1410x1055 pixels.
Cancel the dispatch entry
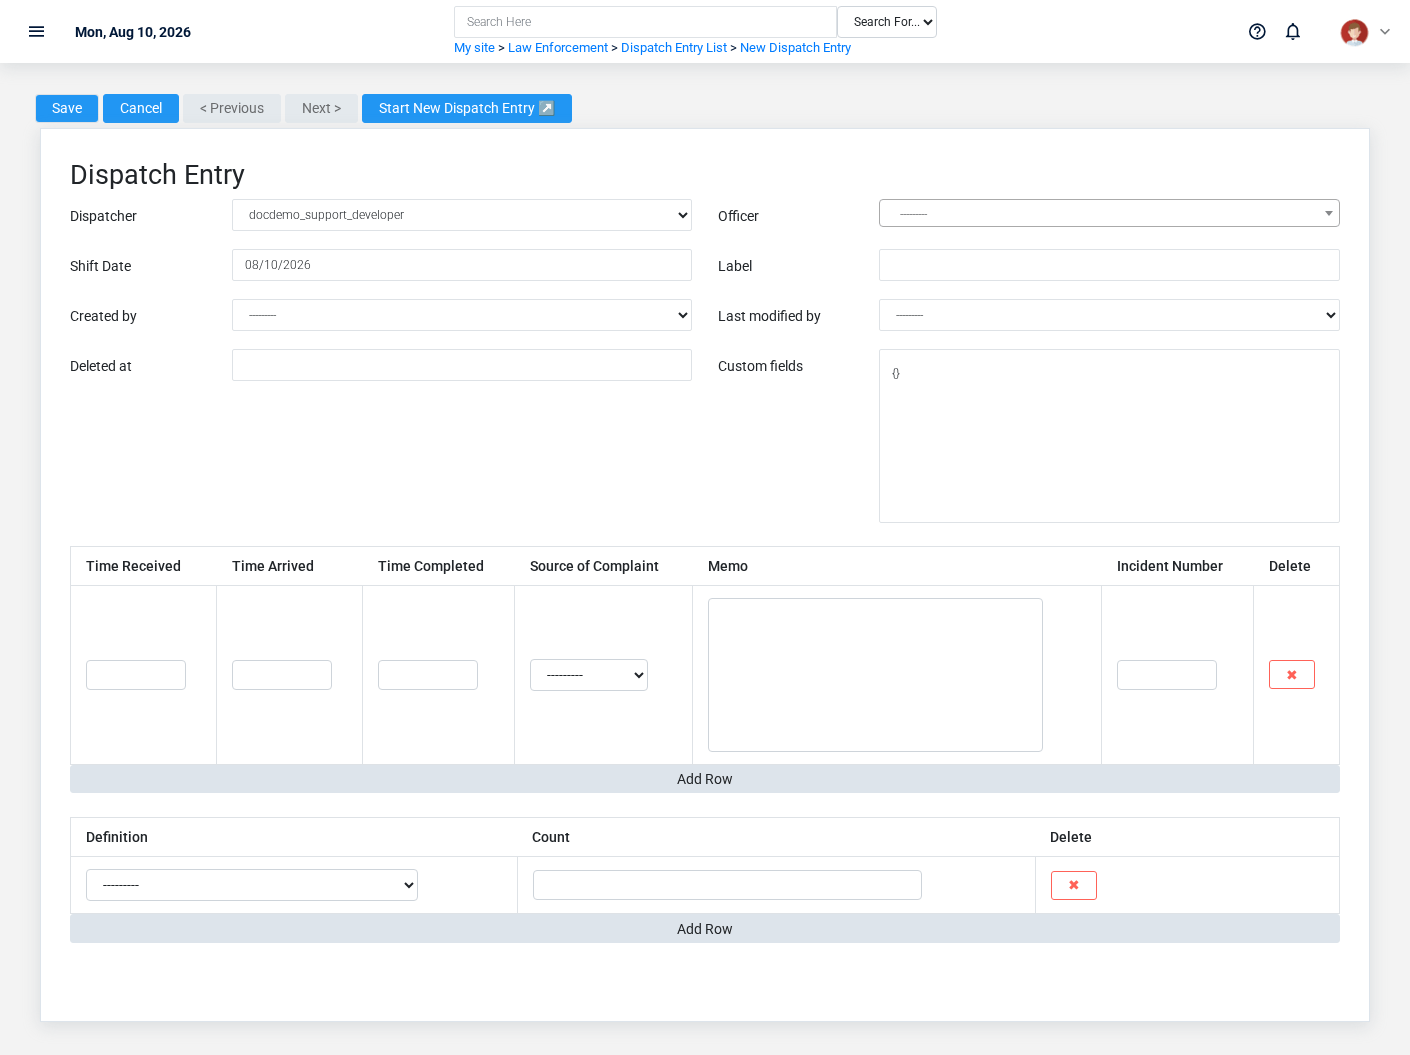pos(141,108)
